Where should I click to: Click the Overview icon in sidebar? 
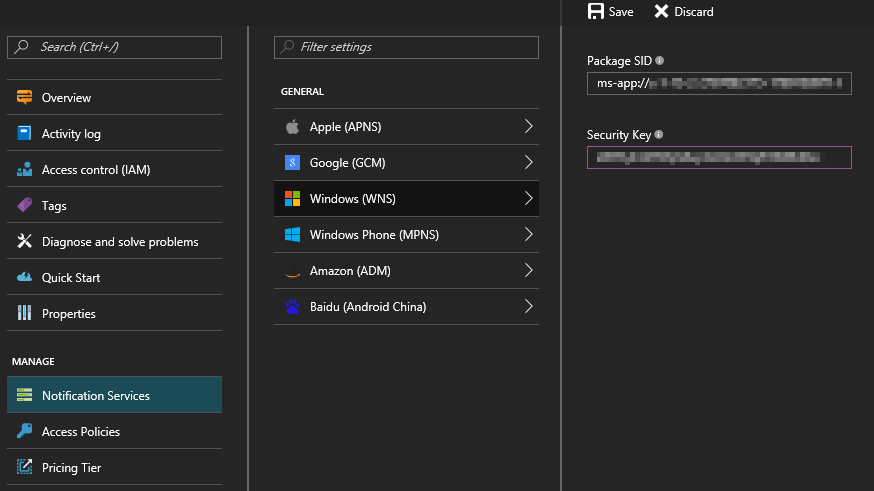click(25, 97)
